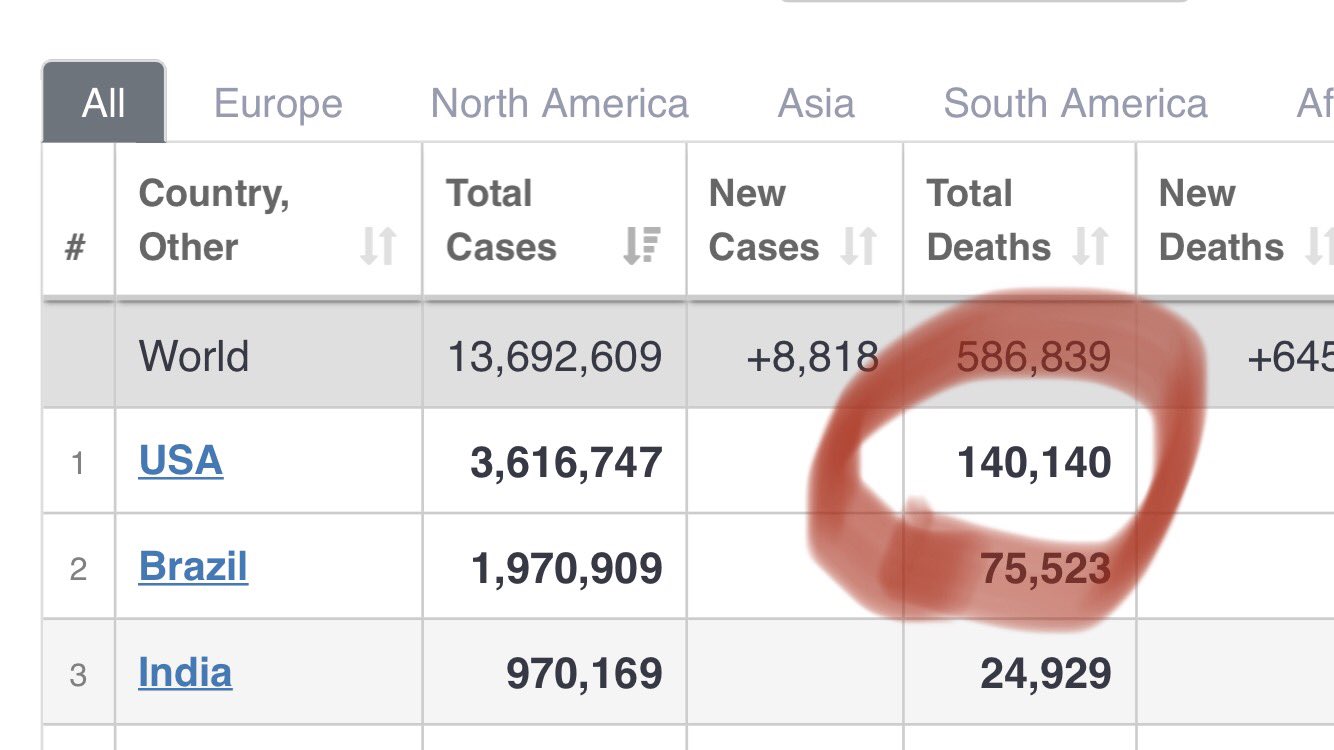Open the USA country link

pos(181,461)
